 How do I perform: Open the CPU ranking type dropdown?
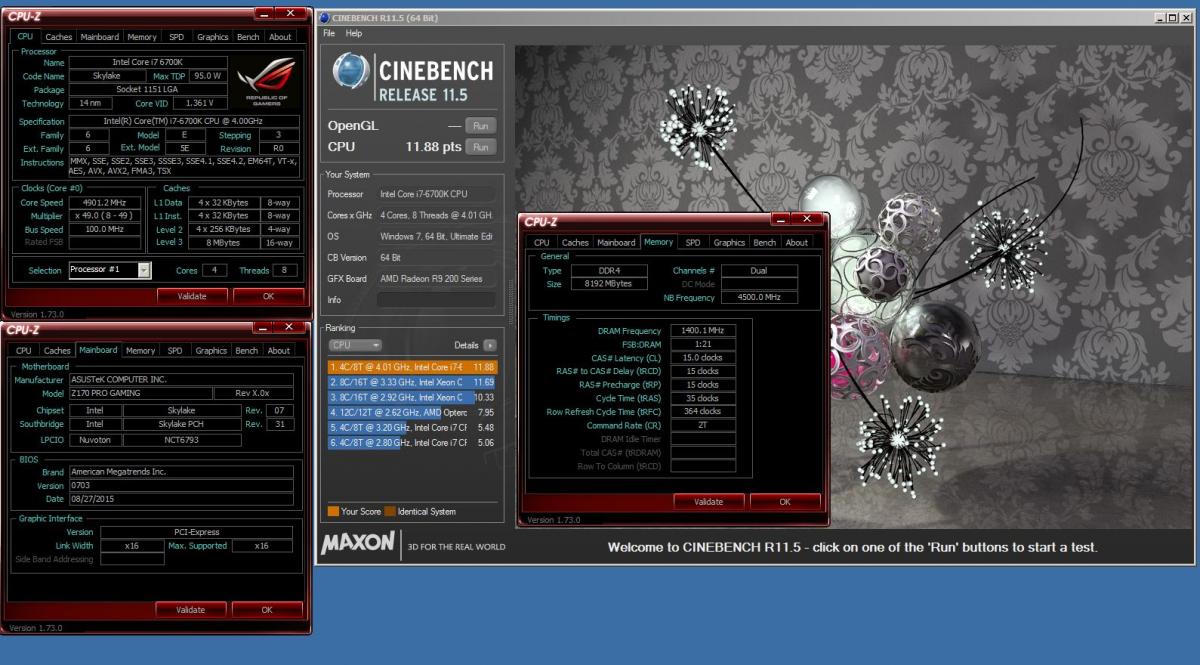point(355,345)
